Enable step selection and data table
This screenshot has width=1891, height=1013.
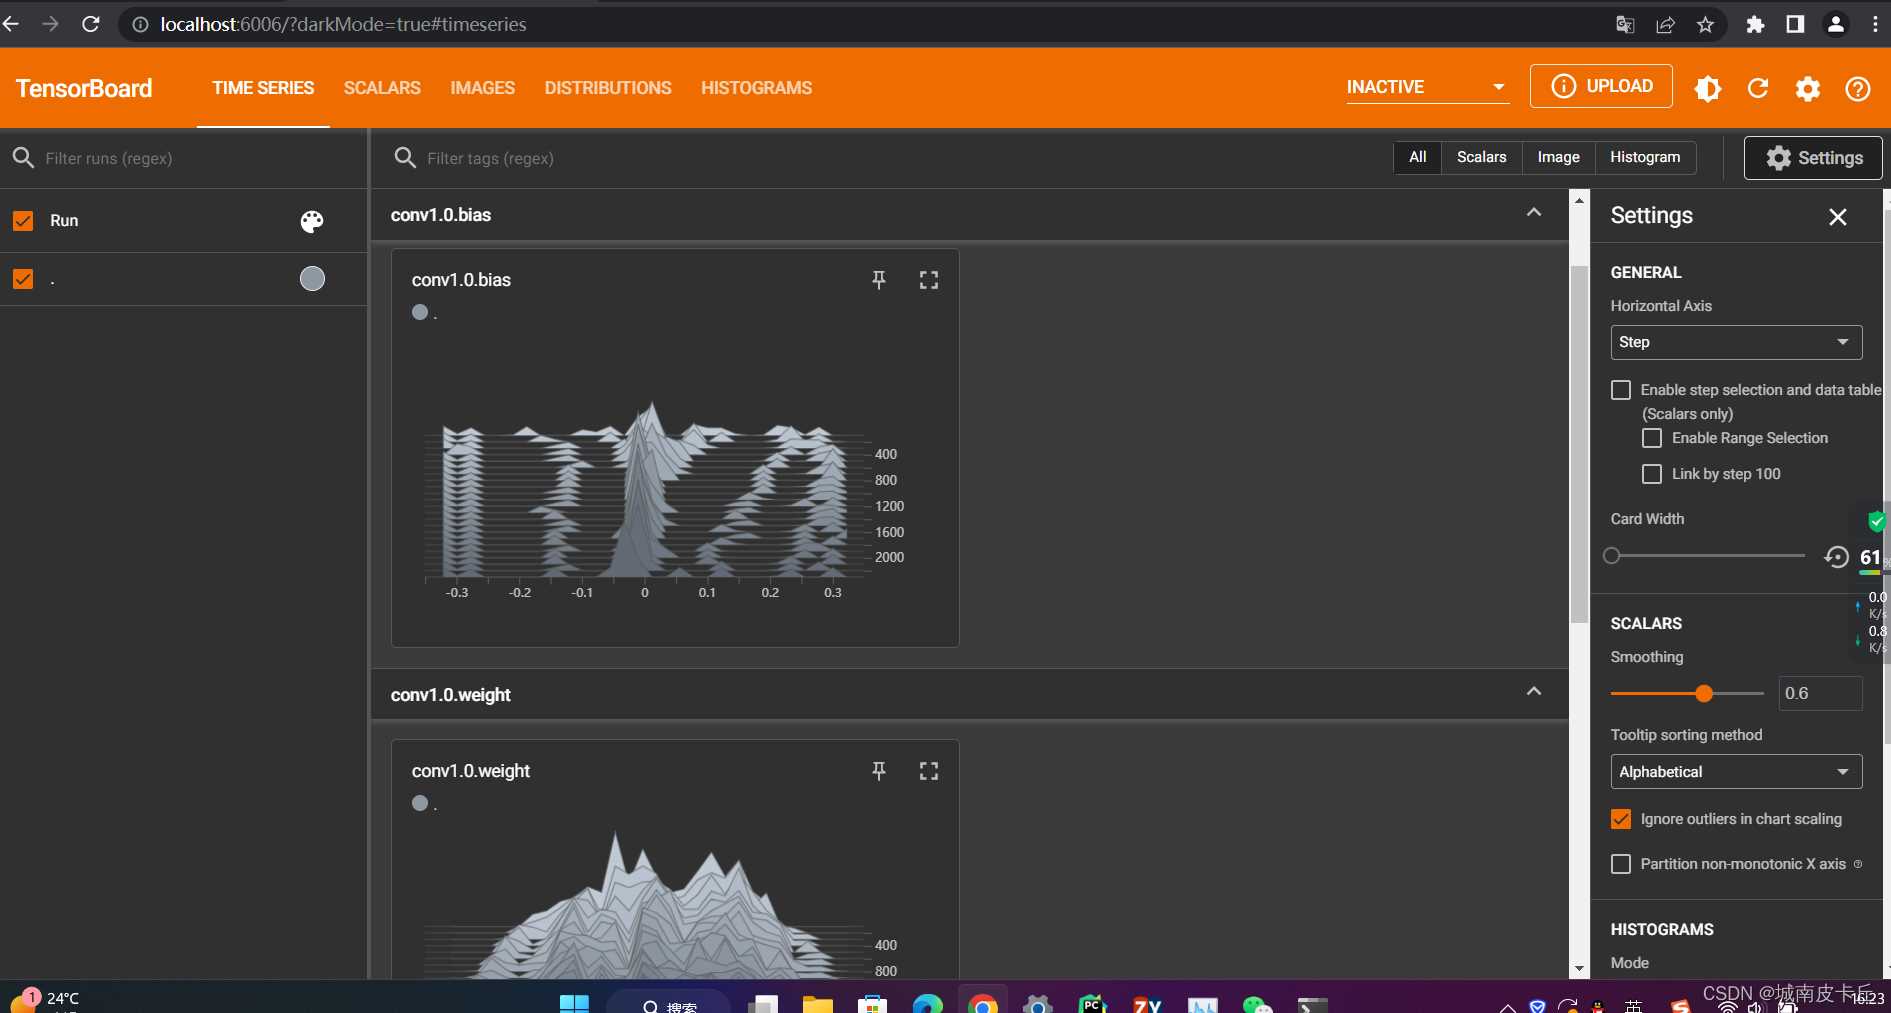(1621, 390)
